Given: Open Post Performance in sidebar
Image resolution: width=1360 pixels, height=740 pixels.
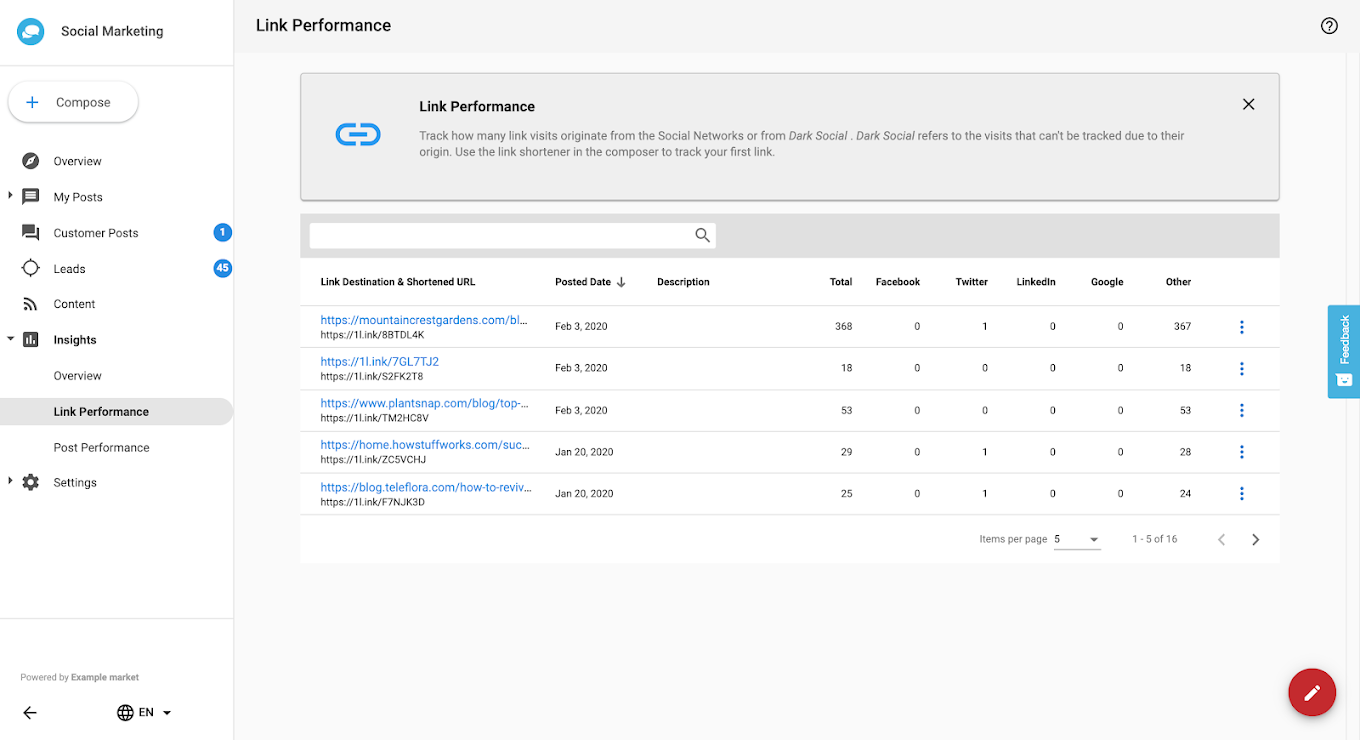Looking at the screenshot, I should (101, 447).
